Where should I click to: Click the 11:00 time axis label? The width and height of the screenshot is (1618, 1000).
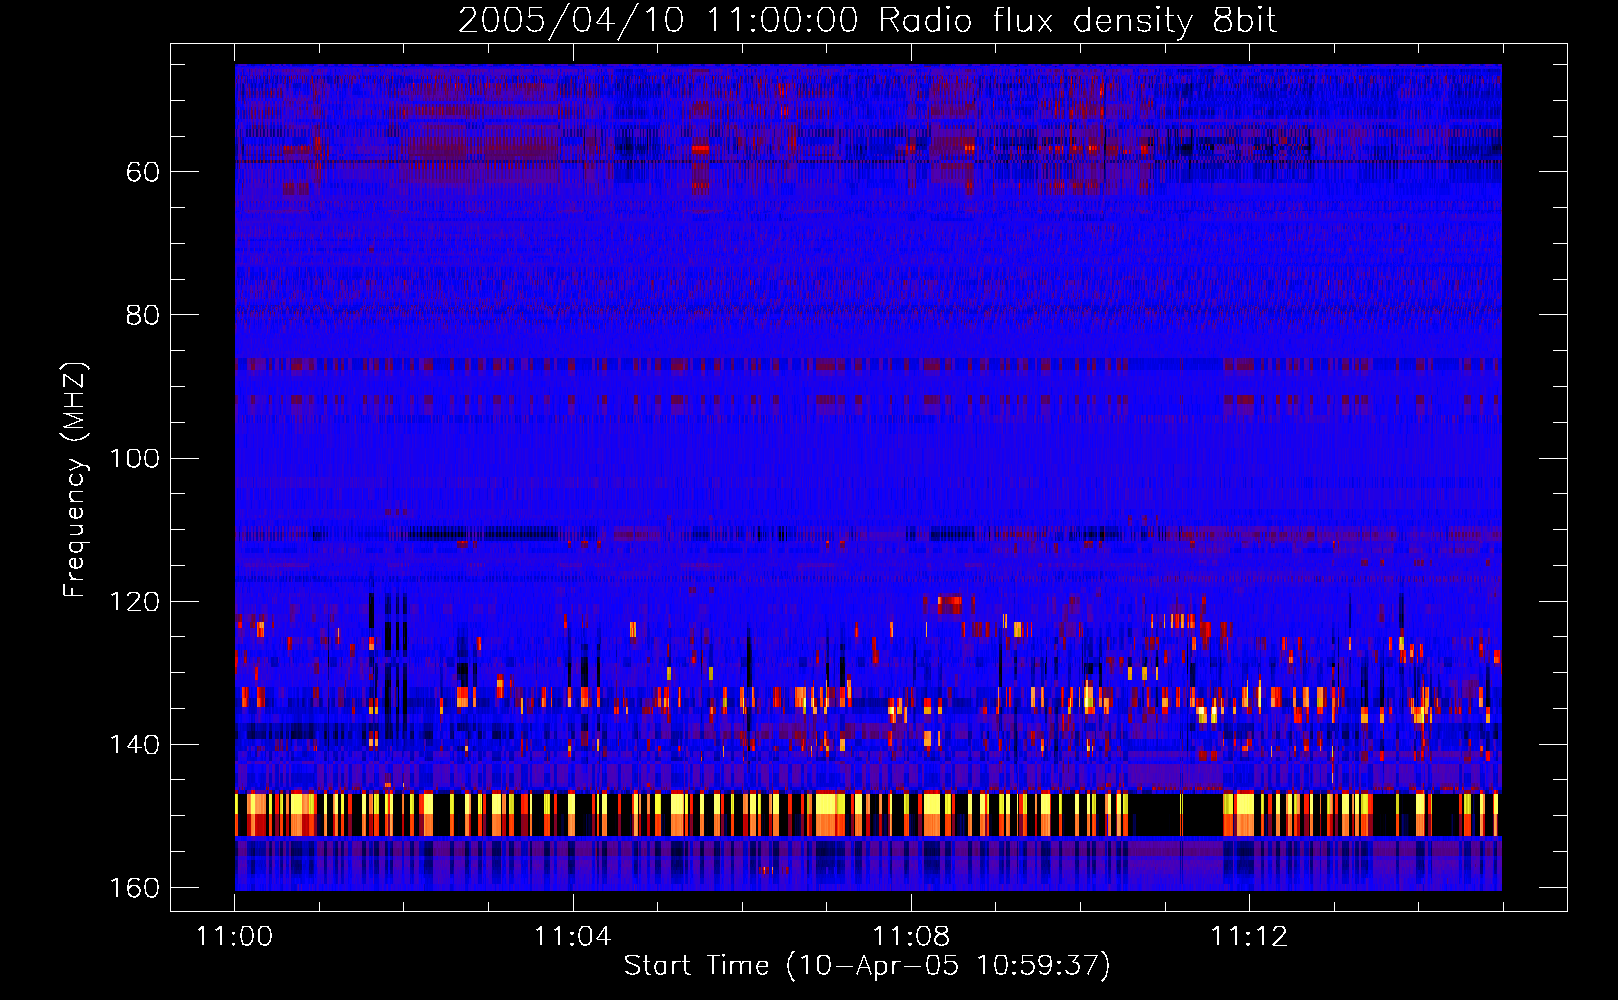click(235, 937)
